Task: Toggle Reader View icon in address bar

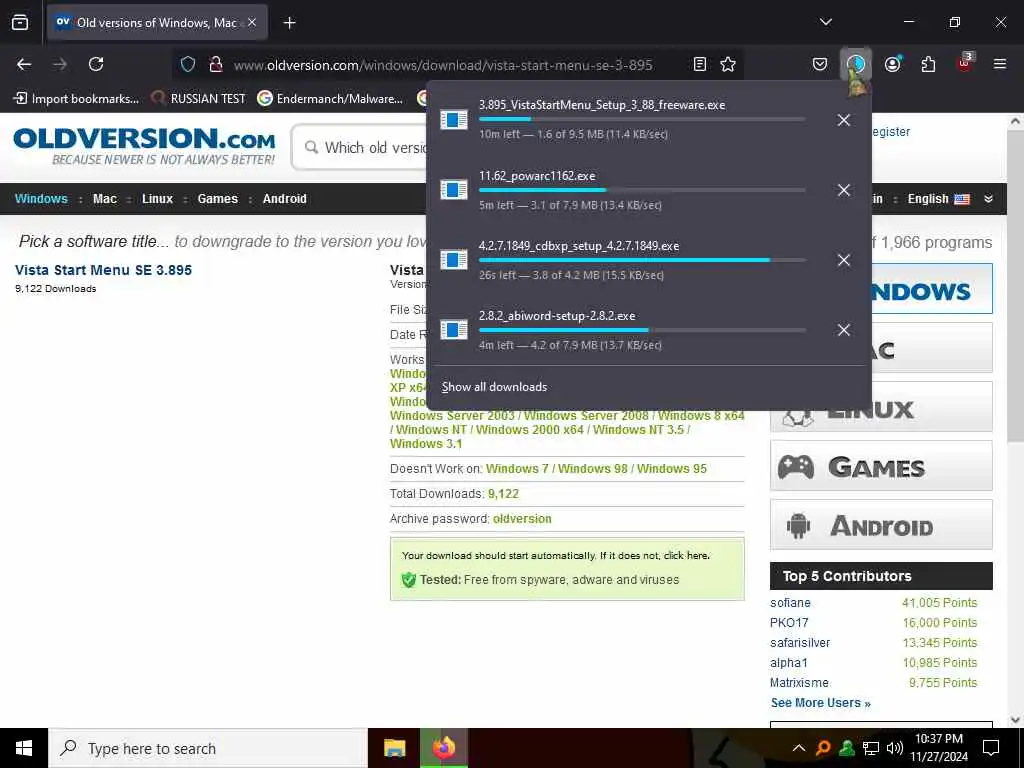Action: click(x=699, y=64)
